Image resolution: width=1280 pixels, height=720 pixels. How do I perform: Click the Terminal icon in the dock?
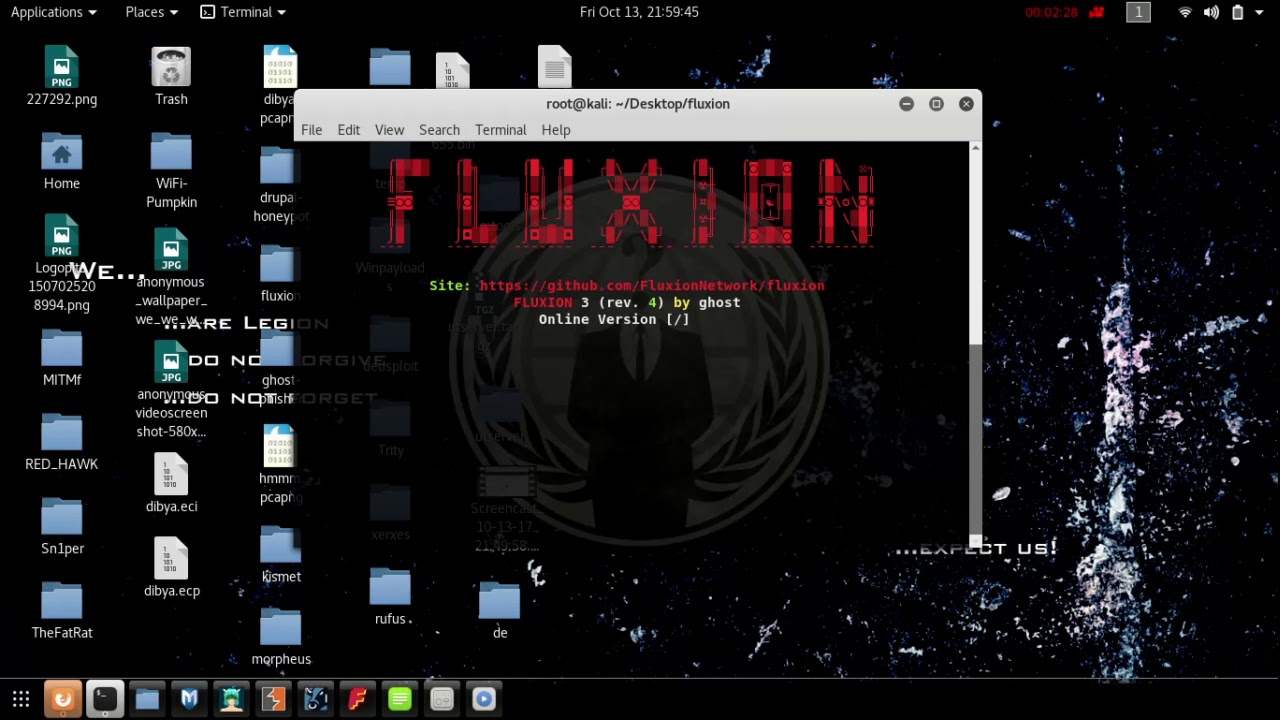105,699
